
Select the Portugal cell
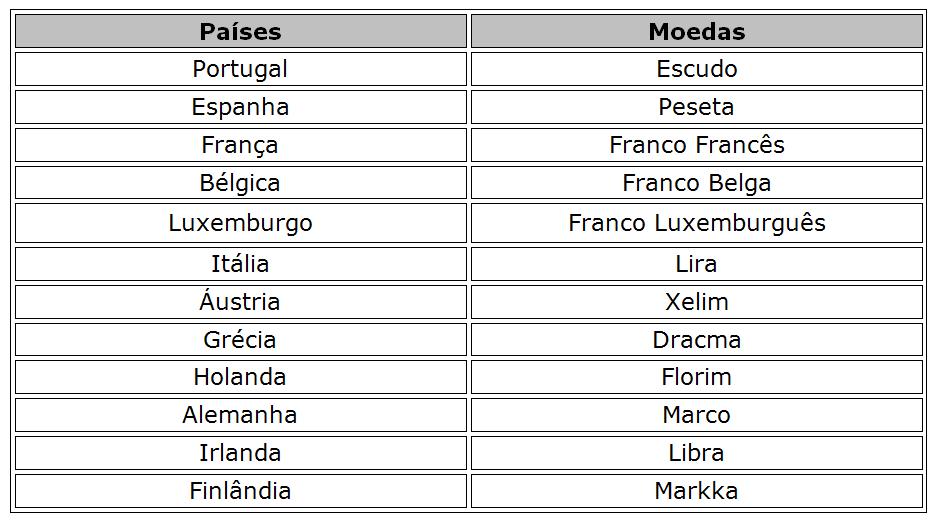point(240,69)
